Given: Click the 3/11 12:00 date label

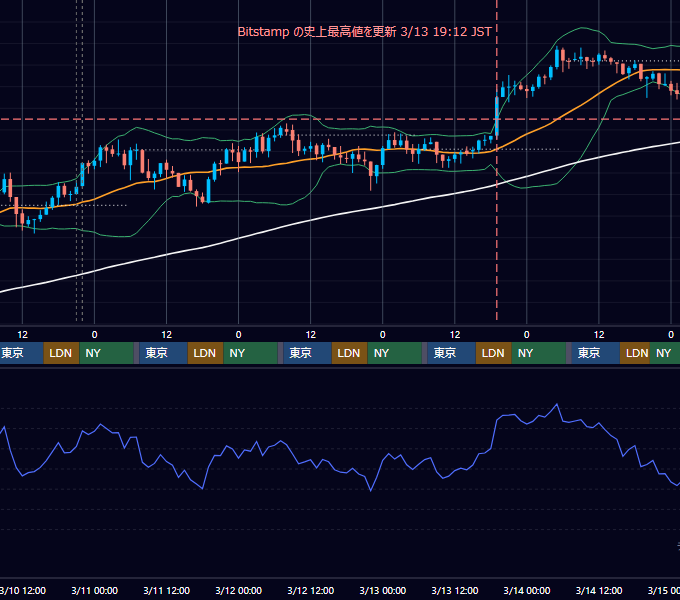Looking at the screenshot, I should pos(167,590).
